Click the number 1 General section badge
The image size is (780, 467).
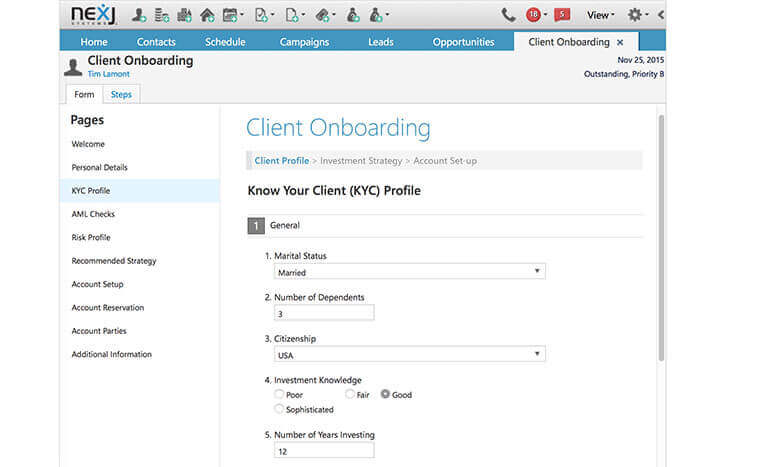[256, 226]
